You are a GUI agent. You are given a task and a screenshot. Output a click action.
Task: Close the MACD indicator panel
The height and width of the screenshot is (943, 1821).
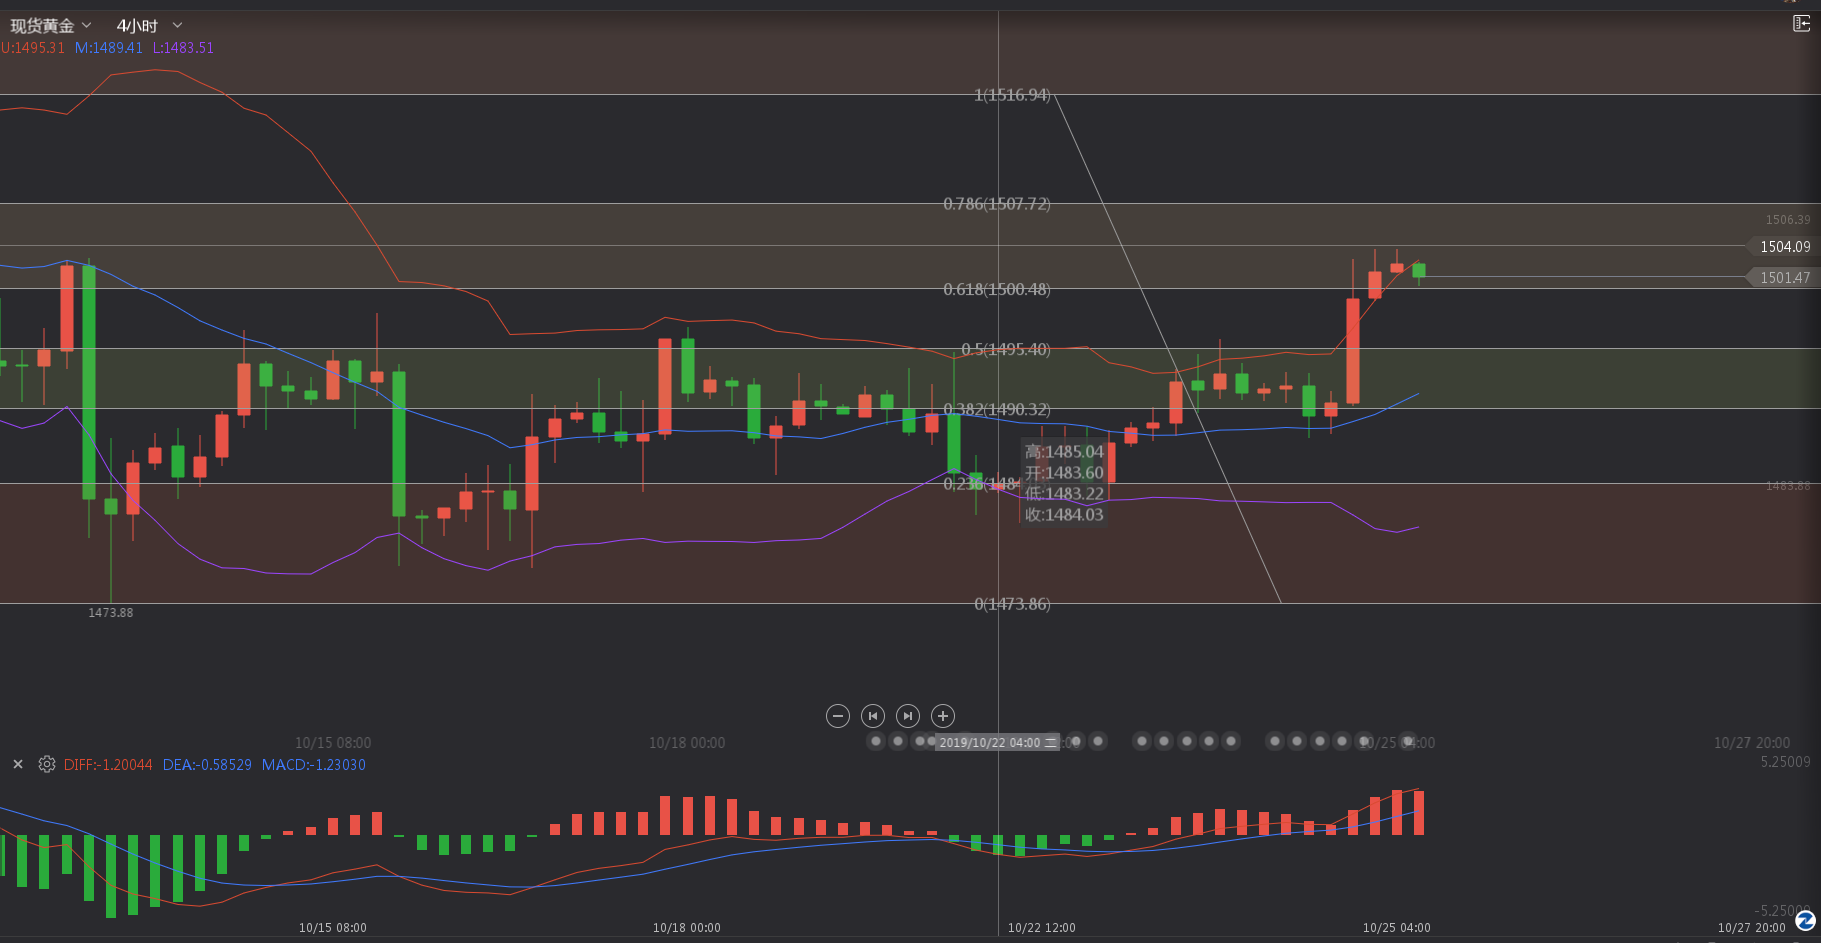point(18,764)
